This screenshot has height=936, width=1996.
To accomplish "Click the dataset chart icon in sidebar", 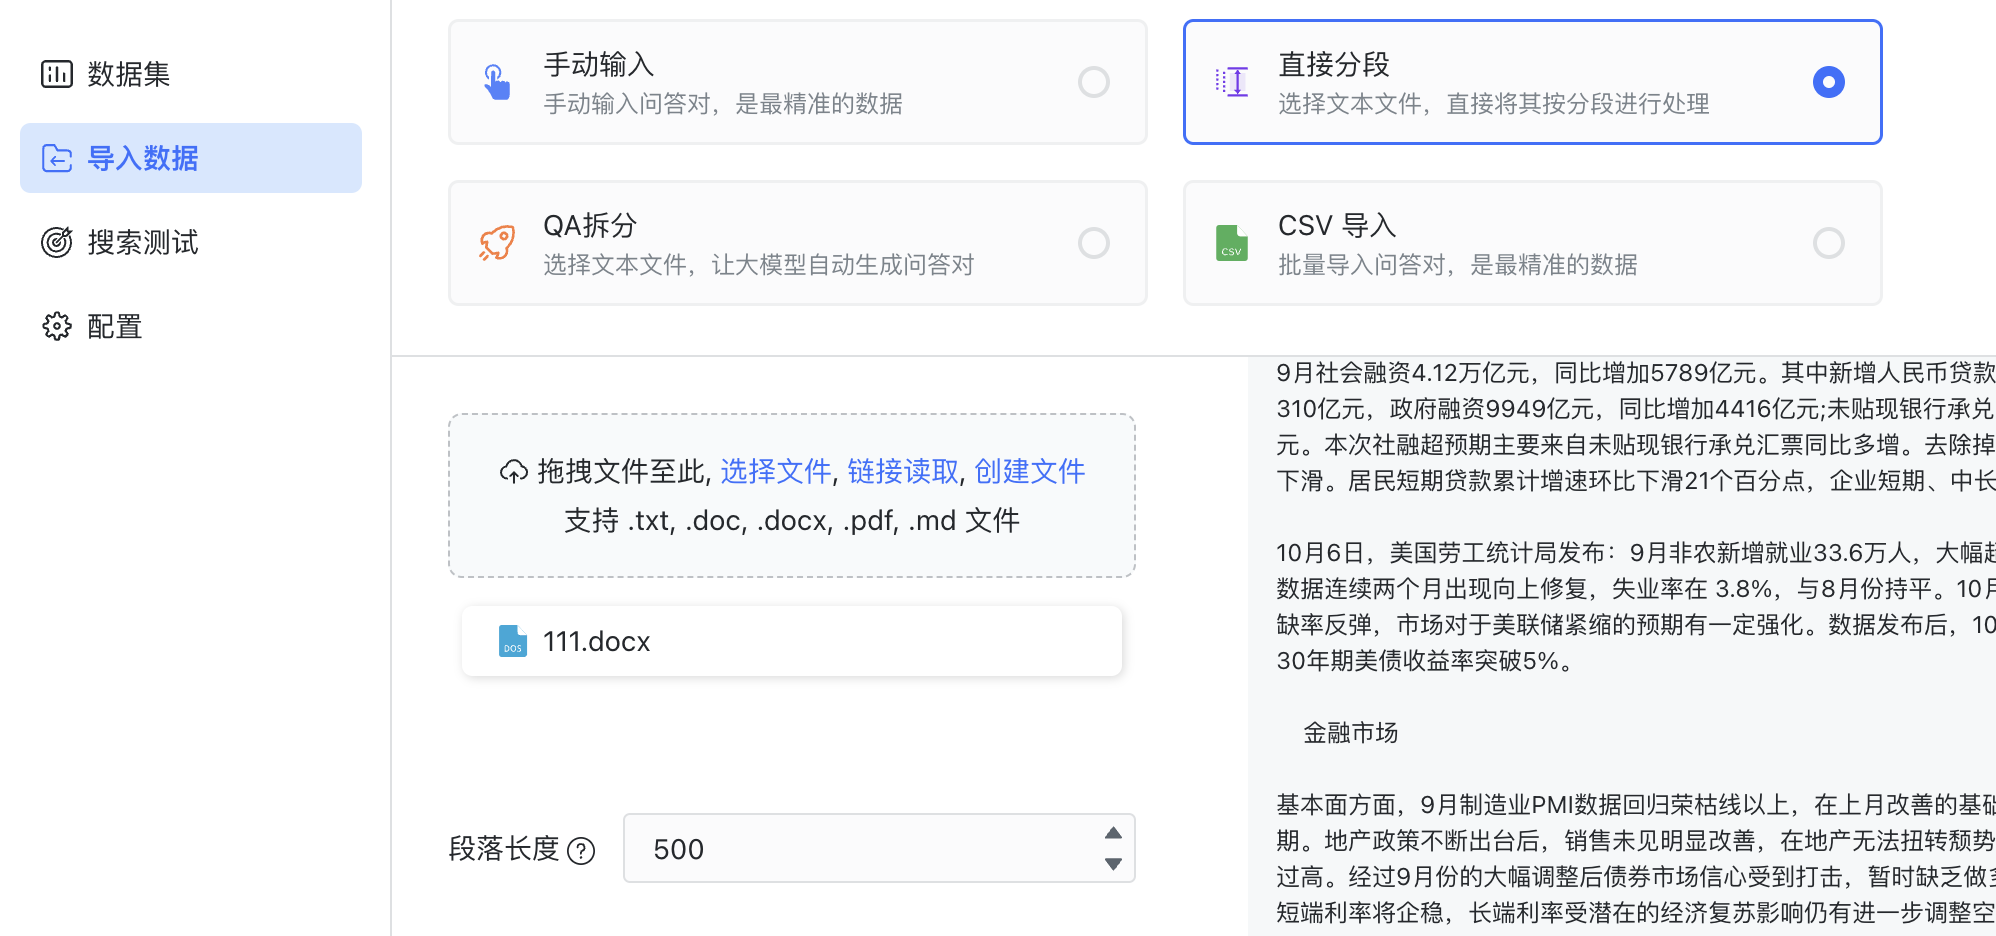I will click(x=57, y=74).
